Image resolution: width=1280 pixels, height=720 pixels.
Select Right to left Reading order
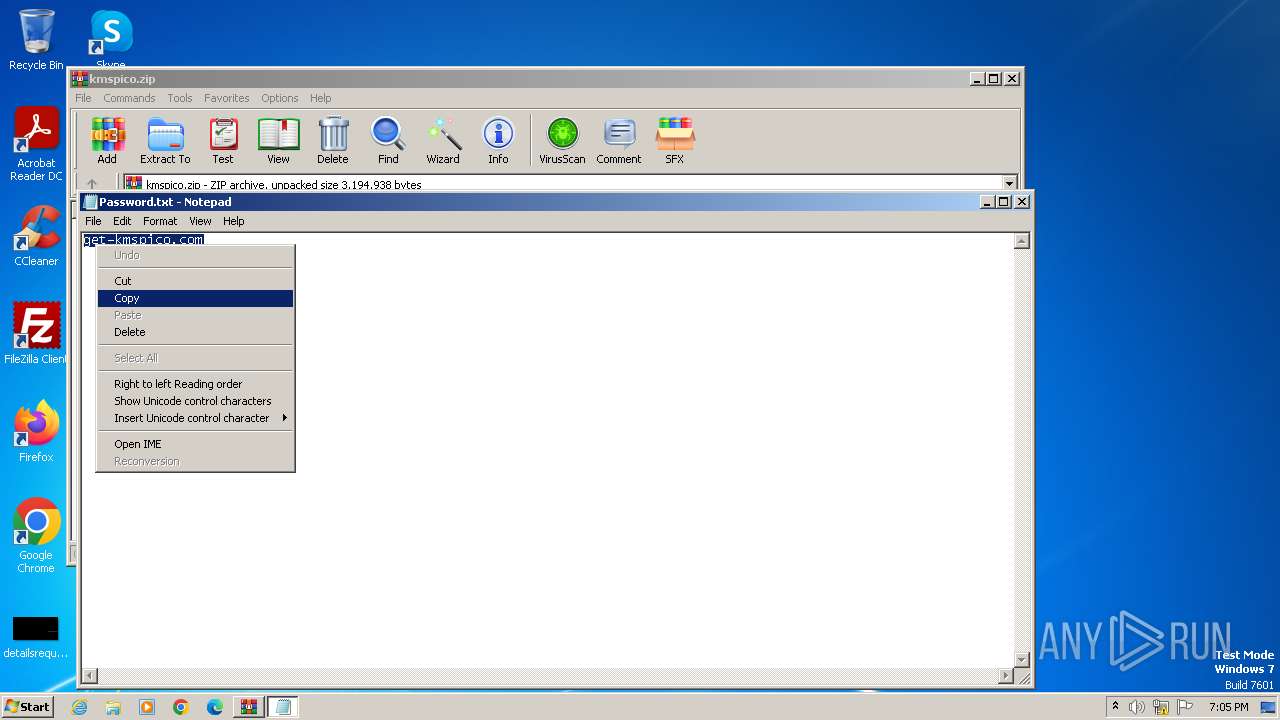[x=195, y=384]
